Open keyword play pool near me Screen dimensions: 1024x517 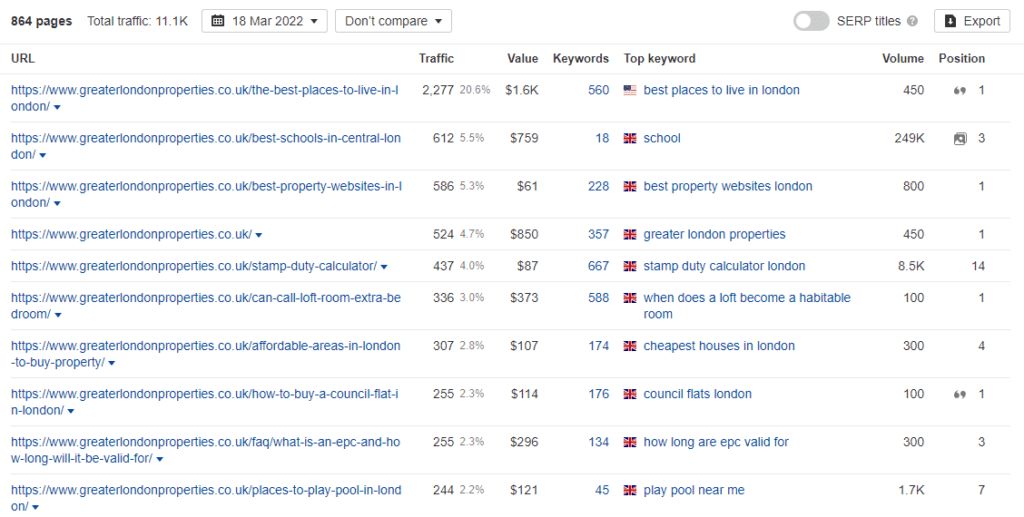(694, 490)
